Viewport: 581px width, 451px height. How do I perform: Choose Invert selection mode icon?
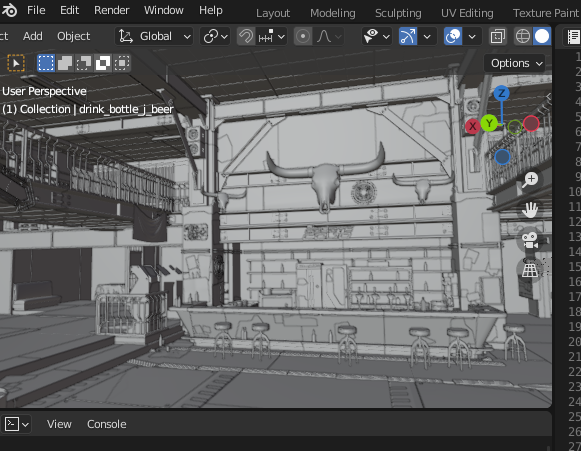point(103,63)
